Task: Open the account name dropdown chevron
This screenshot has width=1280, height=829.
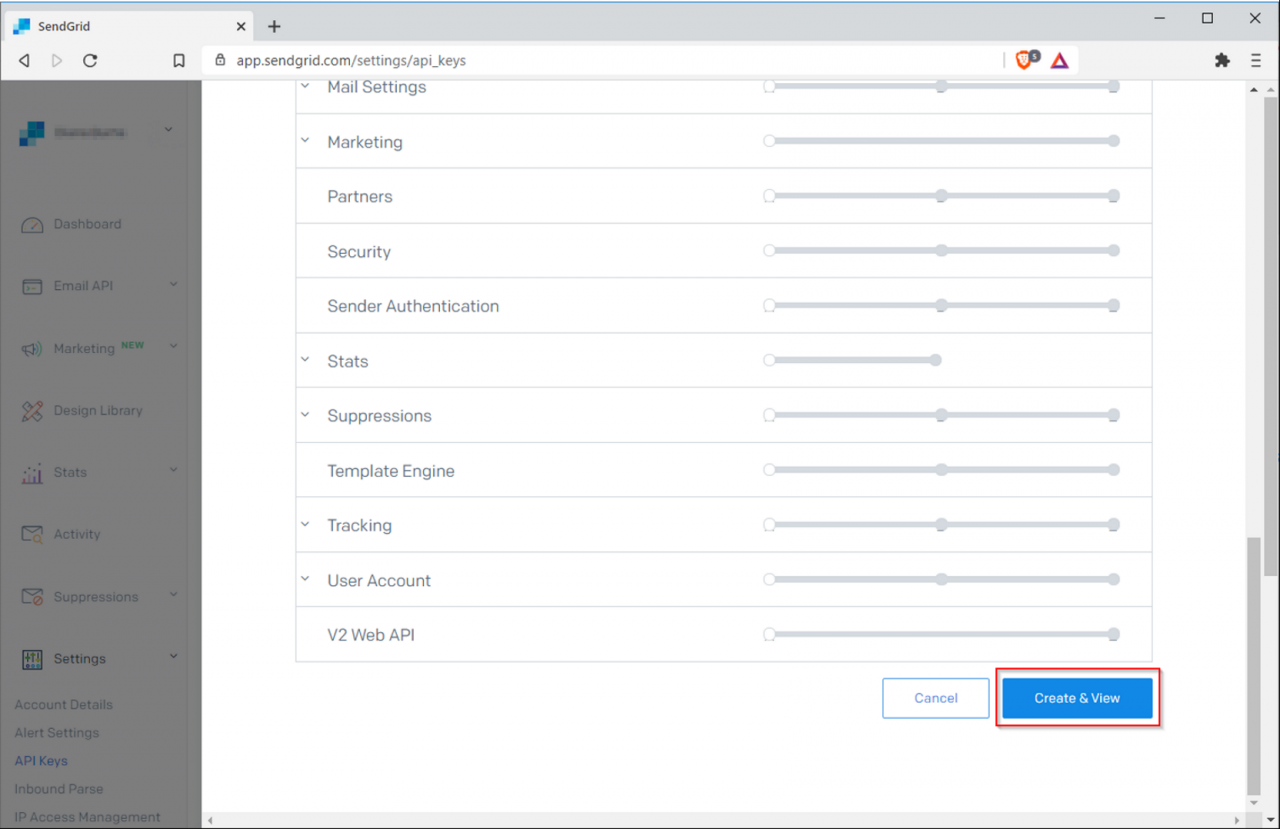Action: tap(168, 129)
